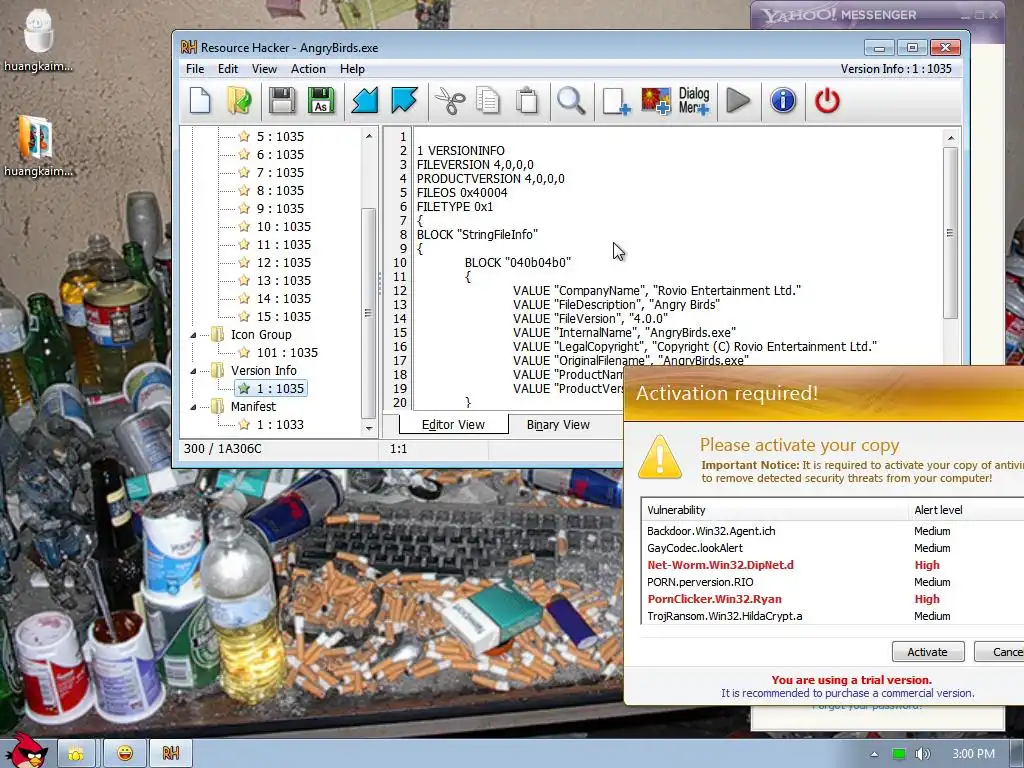Screen dimensions: 1024x768
Task: Select tree item 10 : 1035
Action: coord(283,226)
